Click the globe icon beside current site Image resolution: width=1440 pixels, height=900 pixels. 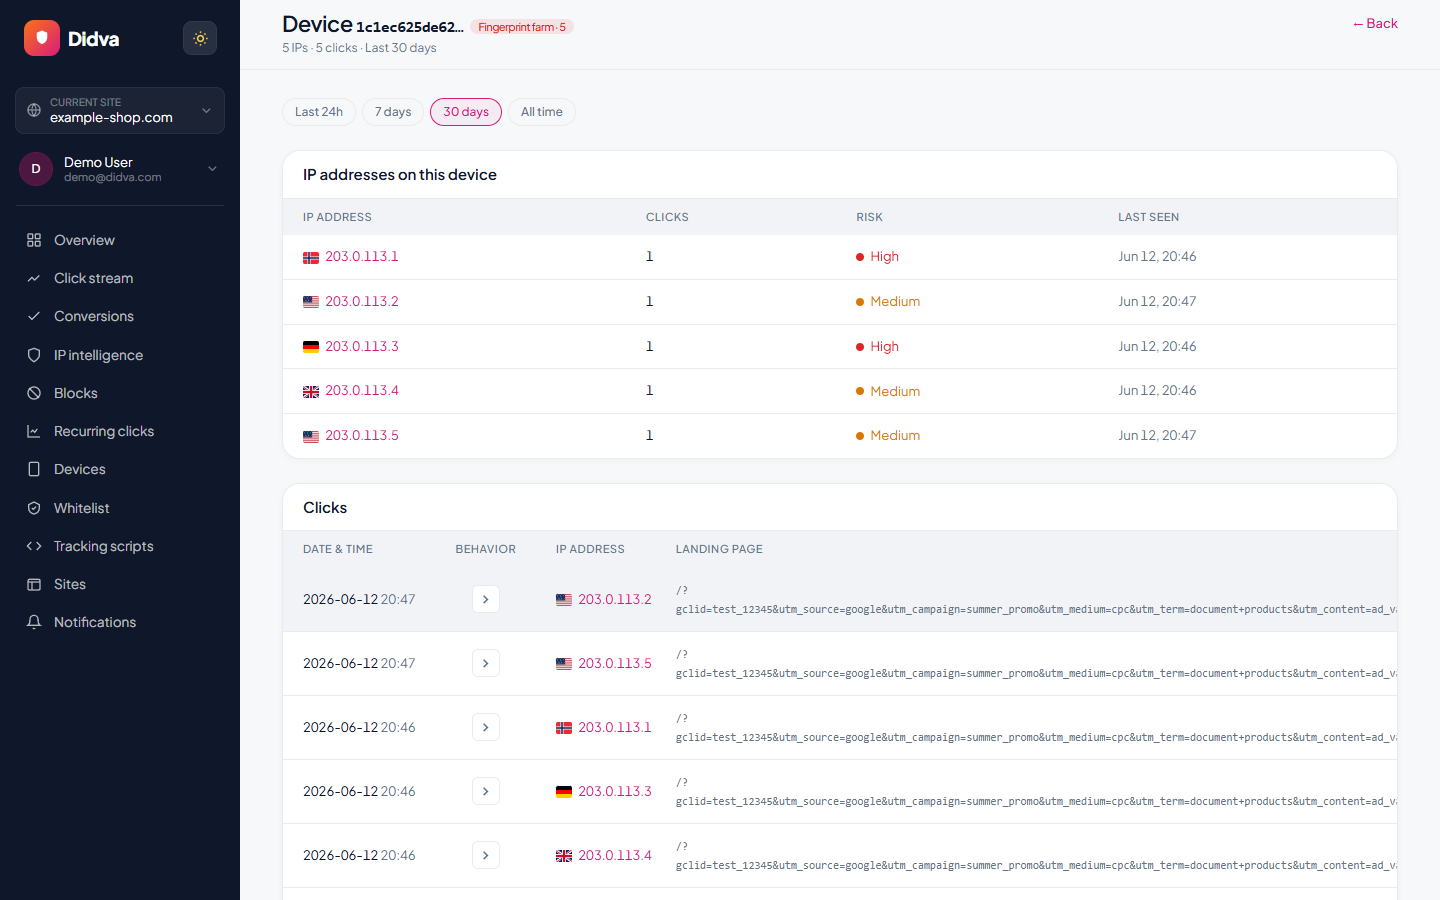(34, 110)
